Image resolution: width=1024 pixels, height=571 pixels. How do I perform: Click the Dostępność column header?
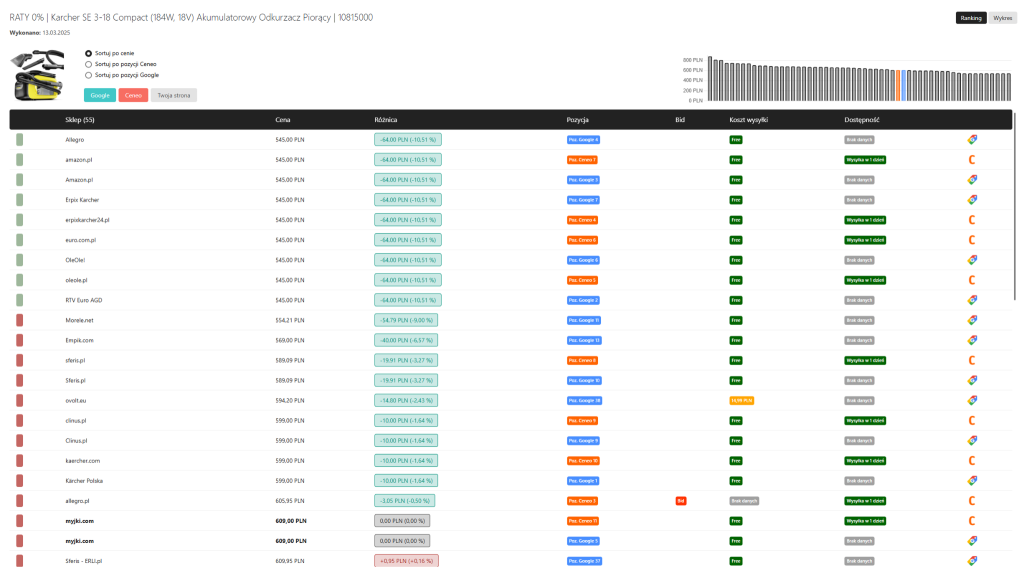coord(861,120)
